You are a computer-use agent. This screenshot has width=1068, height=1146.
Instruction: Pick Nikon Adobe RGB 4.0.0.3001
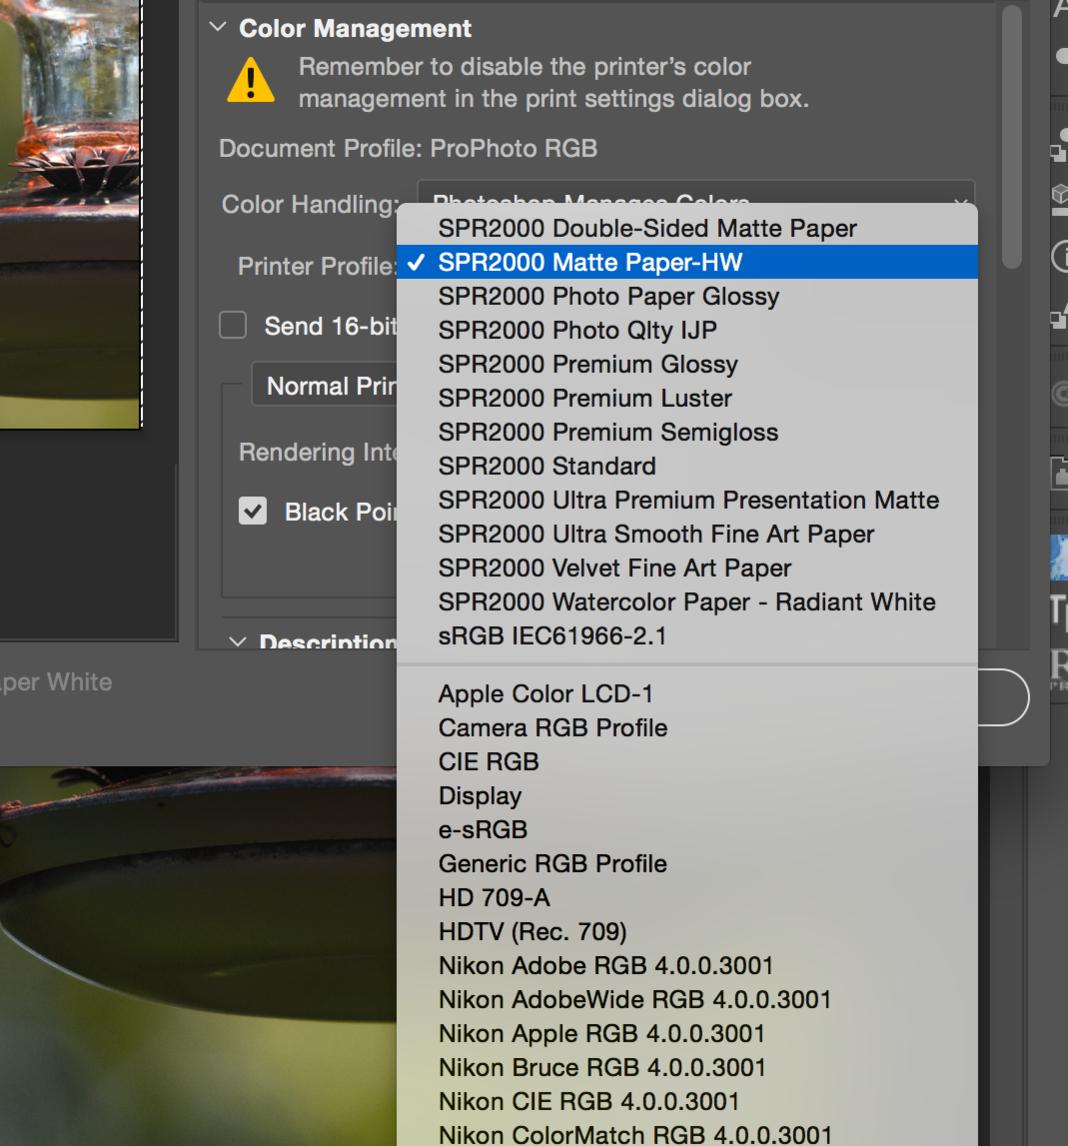coord(605,966)
